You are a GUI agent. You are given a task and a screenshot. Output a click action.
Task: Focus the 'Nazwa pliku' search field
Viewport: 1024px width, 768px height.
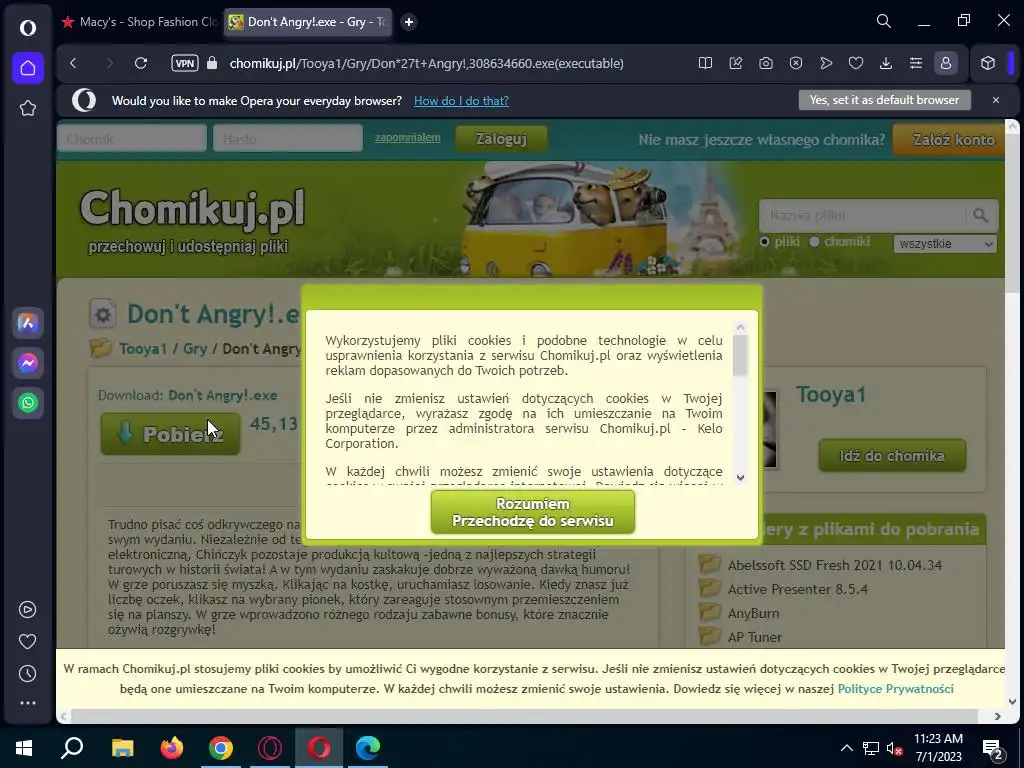(862, 215)
